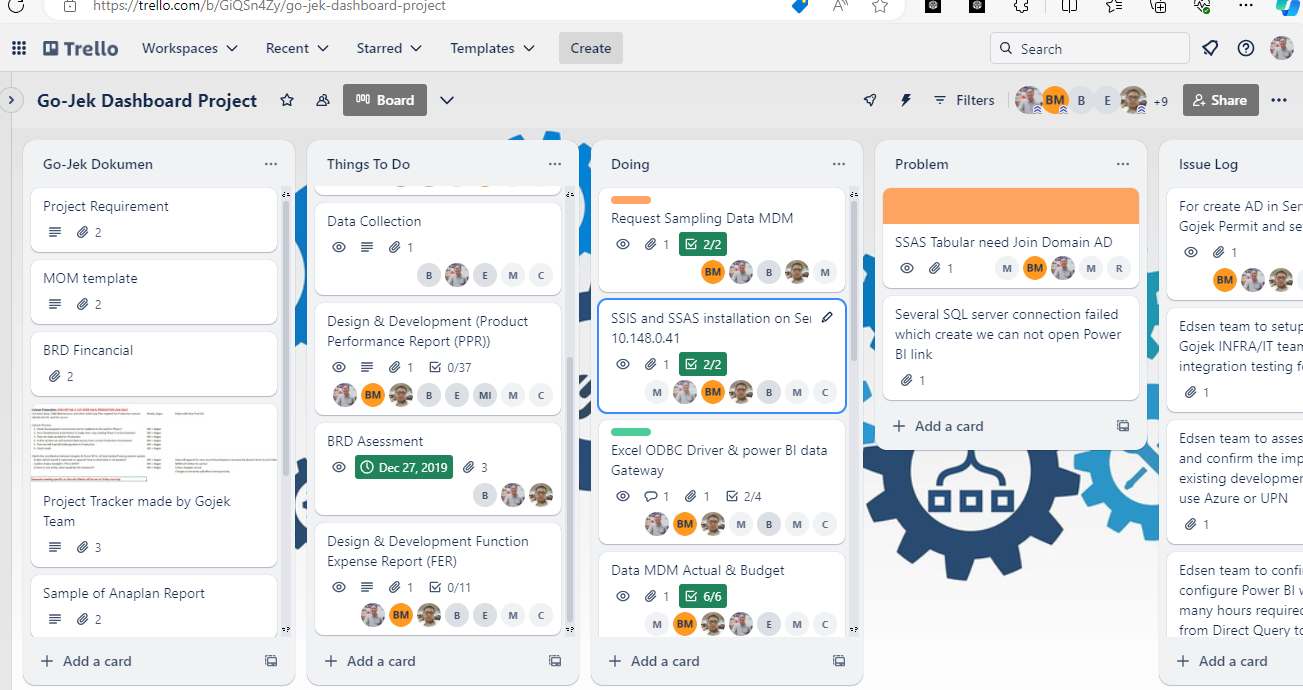Open the board menu three dots
Viewport: 1303px width, 690px height.
tap(1279, 100)
